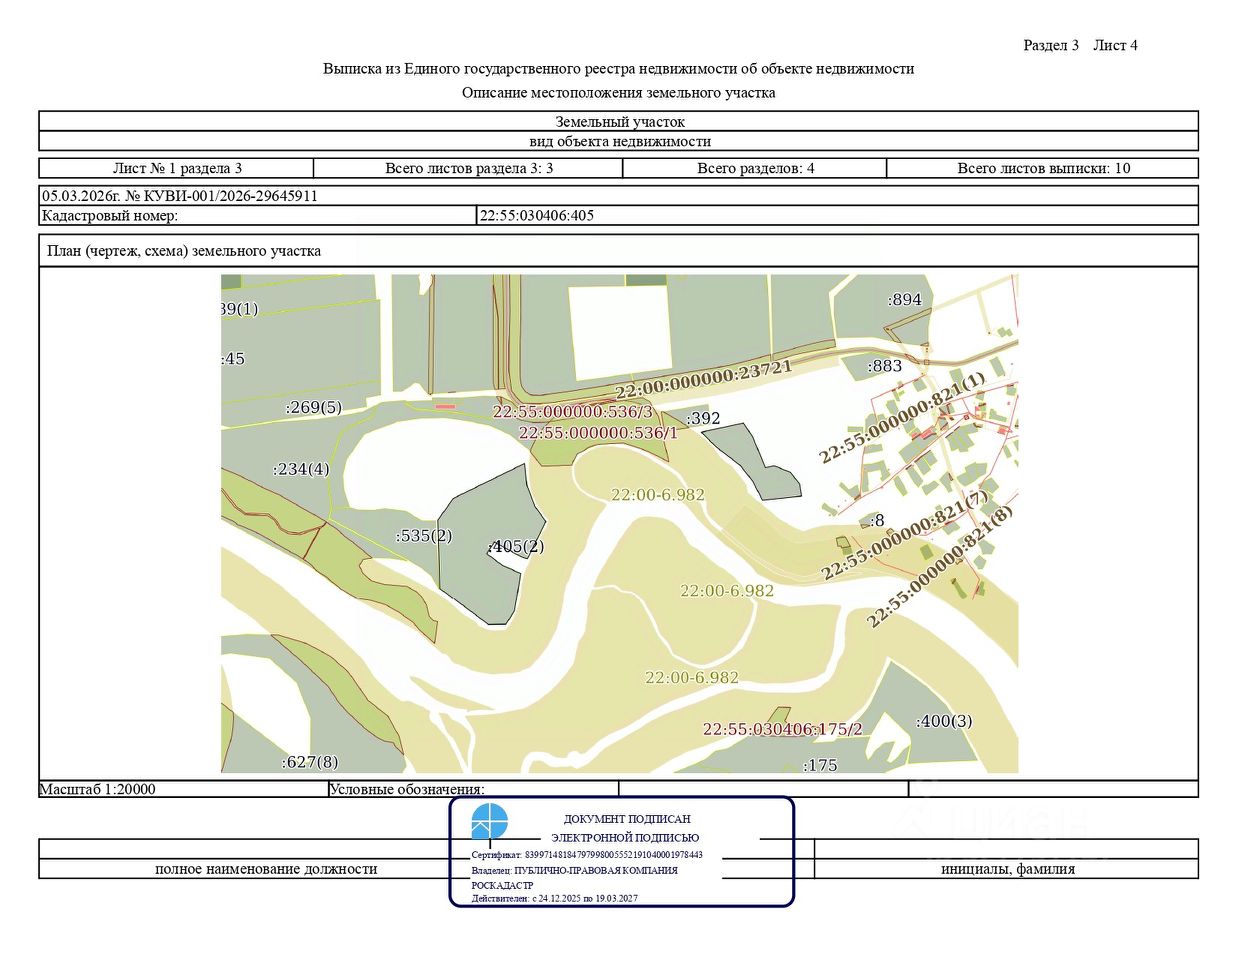Screen dimensions: 1238x957
Task: Click 'Условные обозначения:' legend label
Action: click(407, 789)
